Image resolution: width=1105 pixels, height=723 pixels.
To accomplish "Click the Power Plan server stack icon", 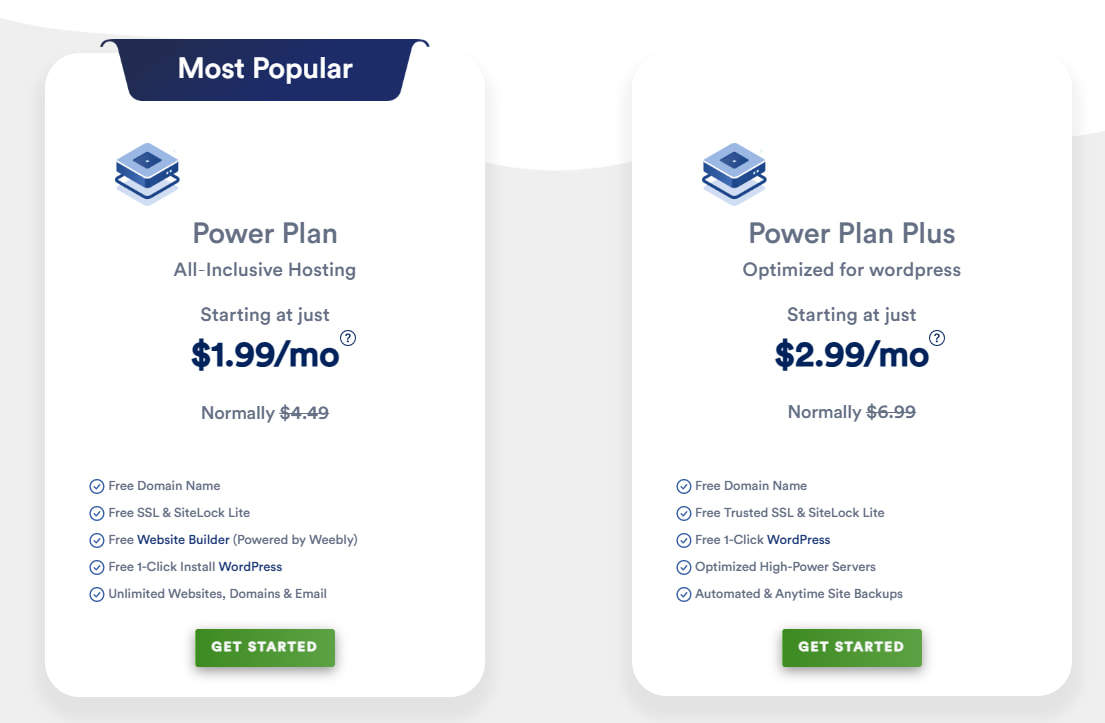I will click(x=147, y=173).
